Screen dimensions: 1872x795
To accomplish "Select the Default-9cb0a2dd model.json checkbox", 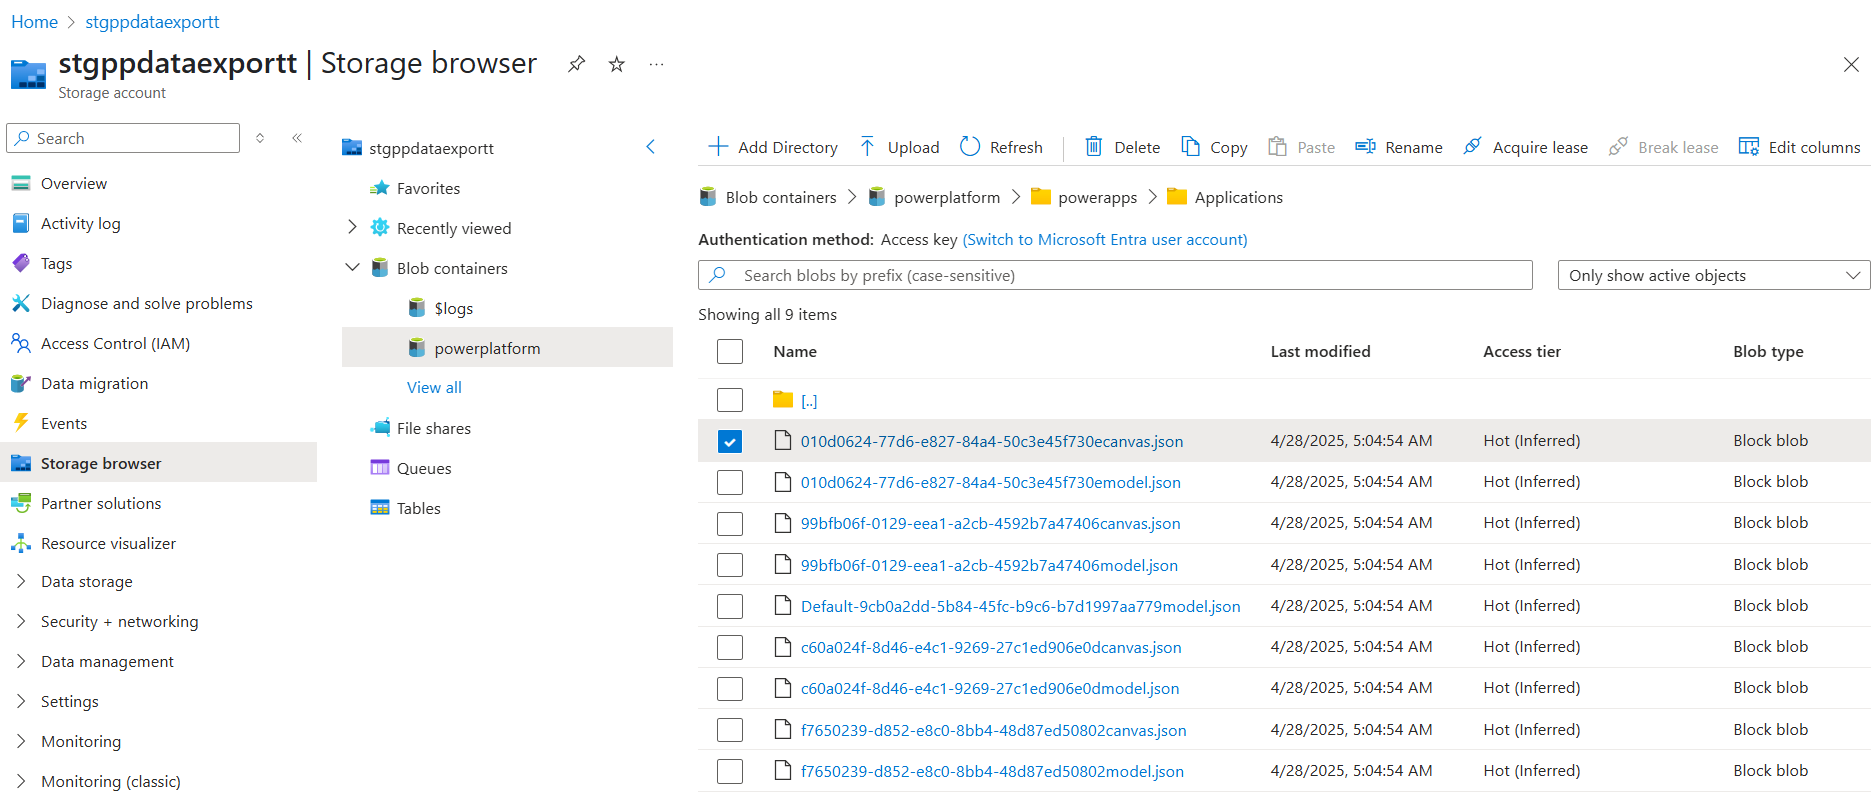I will (730, 606).
